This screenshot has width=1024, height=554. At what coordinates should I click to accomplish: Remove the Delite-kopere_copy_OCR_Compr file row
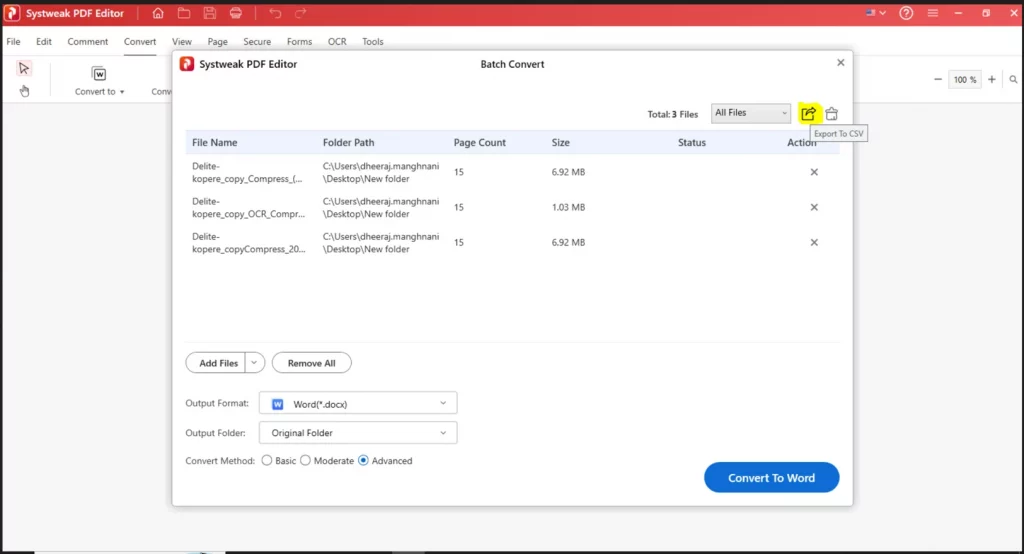pyautogui.click(x=814, y=207)
